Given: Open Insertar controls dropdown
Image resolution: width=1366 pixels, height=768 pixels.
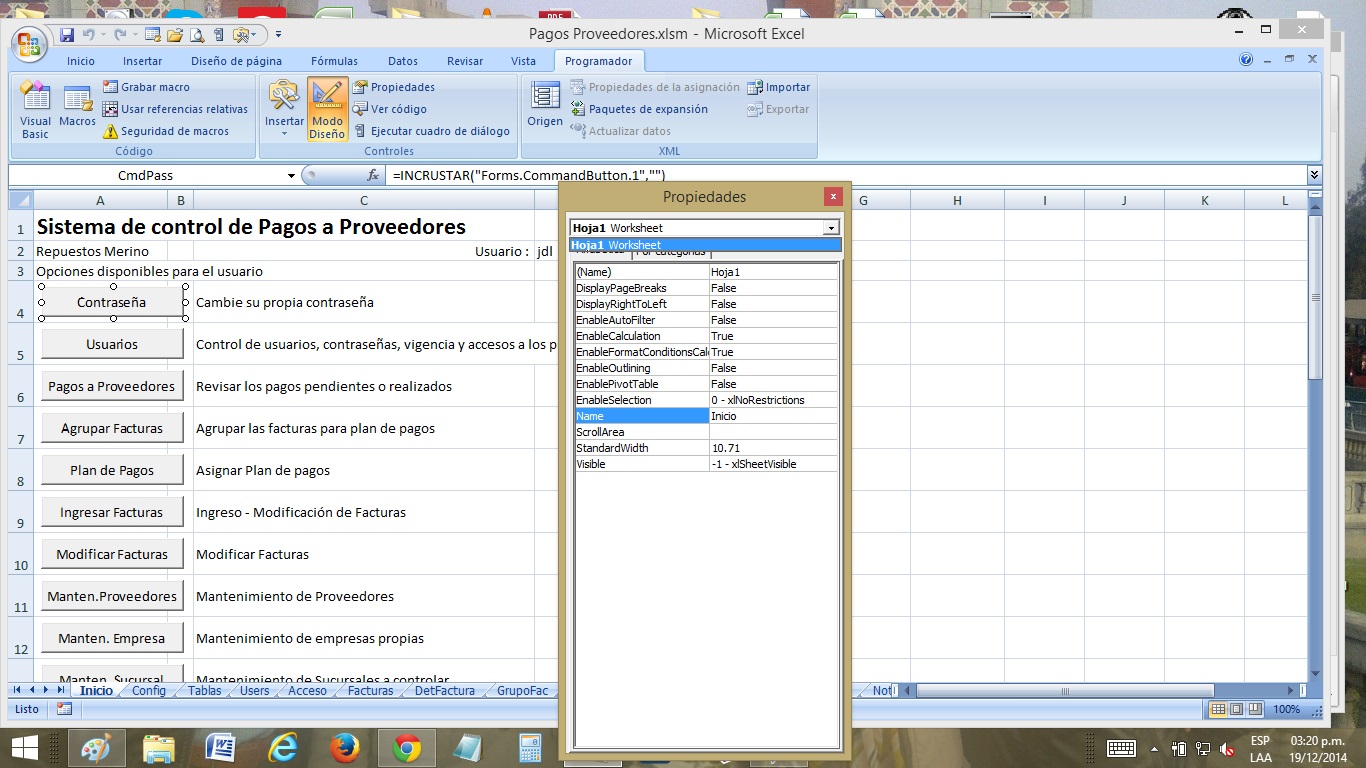Looking at the screenshot, I should pyautogui.click(x=284, y=110).
